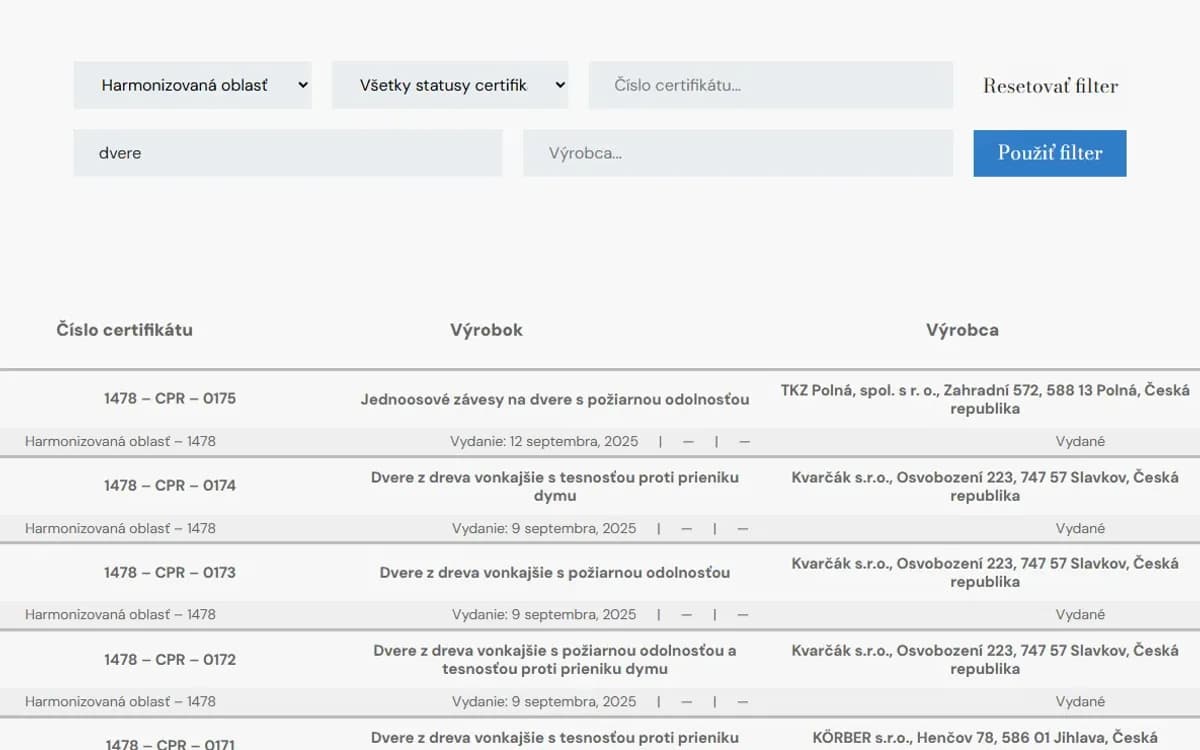This screenshot has height=750, width=1200.
Task: Click 'Harmonizovaná oblasť – 1478' under certificate 0173
Action: click(x=120, y=614)
